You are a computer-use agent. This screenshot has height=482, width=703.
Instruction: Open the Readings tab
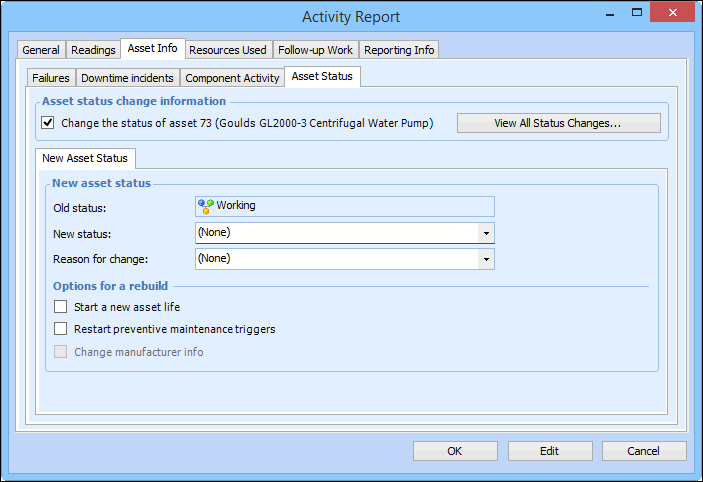[x=93, y=50]
